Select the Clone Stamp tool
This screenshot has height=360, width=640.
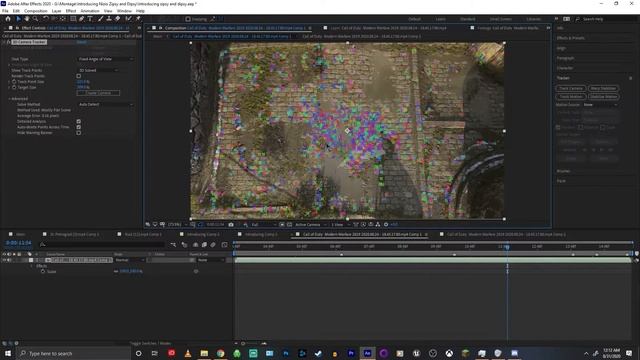(x=109, y=19)
